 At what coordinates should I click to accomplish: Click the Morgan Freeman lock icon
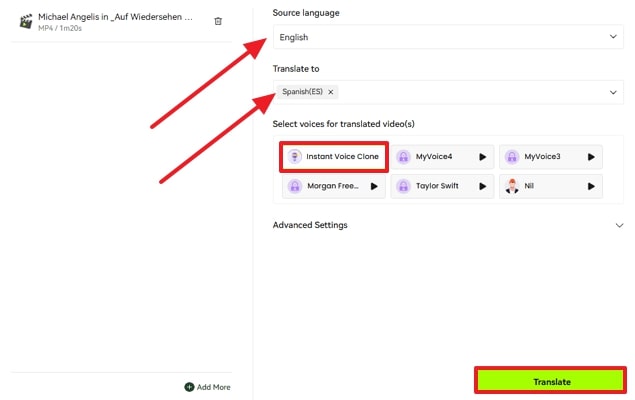295,186
